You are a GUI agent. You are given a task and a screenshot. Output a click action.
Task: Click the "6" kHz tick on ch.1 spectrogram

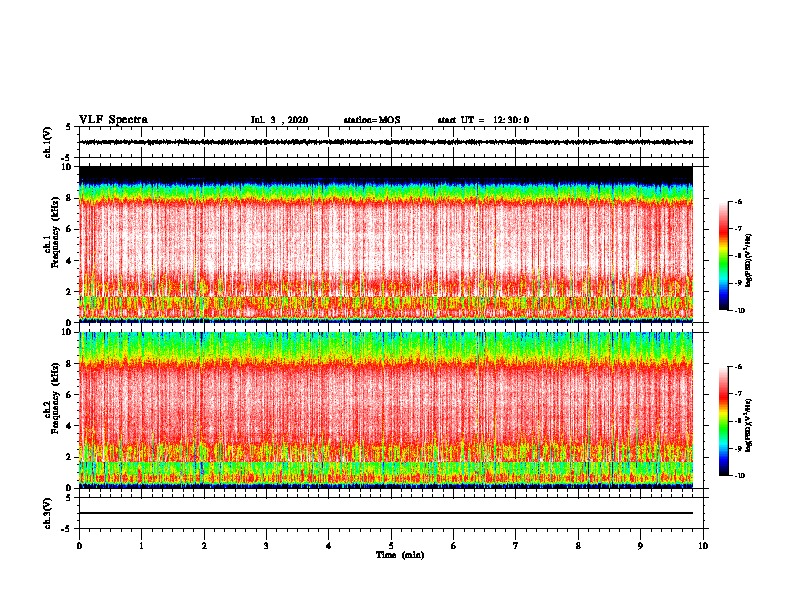69,229
